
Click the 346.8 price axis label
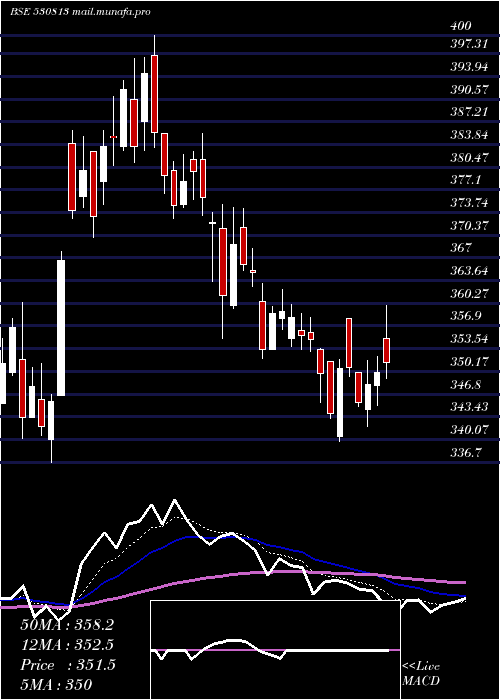(x=465, y=384)
